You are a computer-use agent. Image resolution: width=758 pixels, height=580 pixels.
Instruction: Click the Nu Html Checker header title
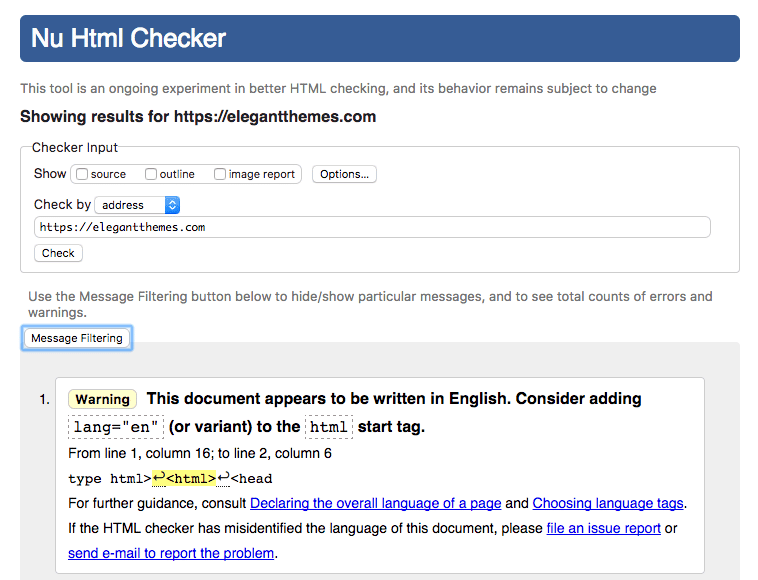[129, 38]
